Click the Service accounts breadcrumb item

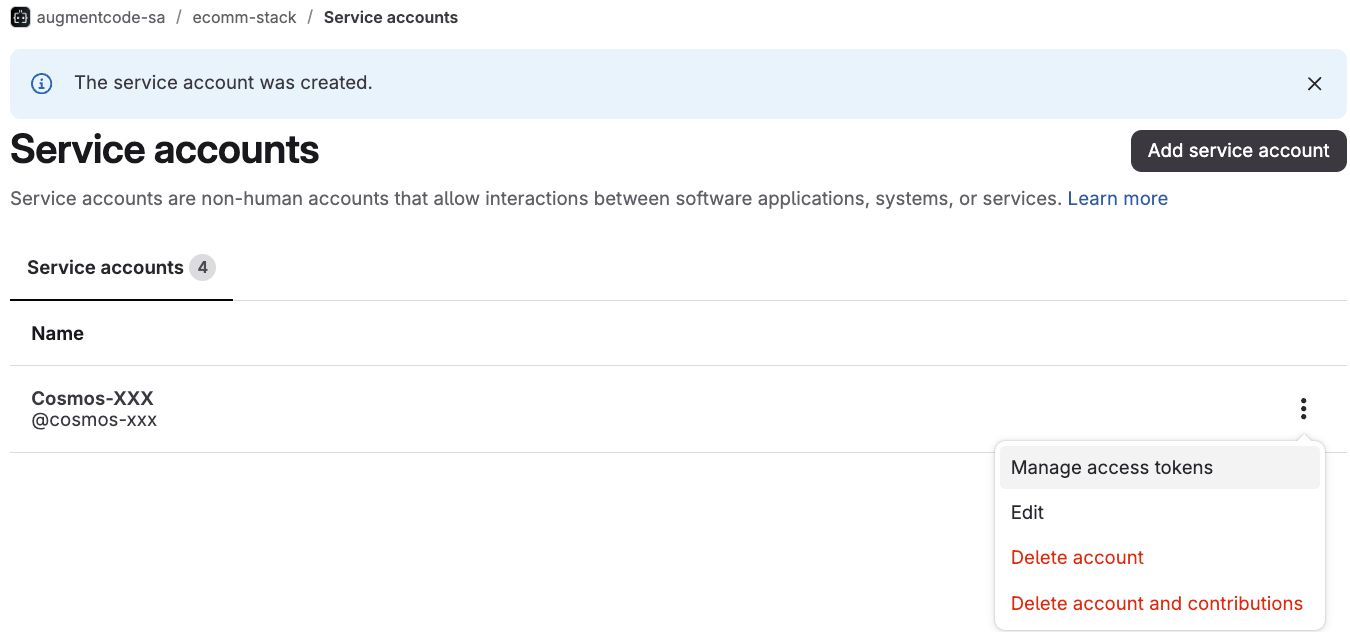pos(391,17)
